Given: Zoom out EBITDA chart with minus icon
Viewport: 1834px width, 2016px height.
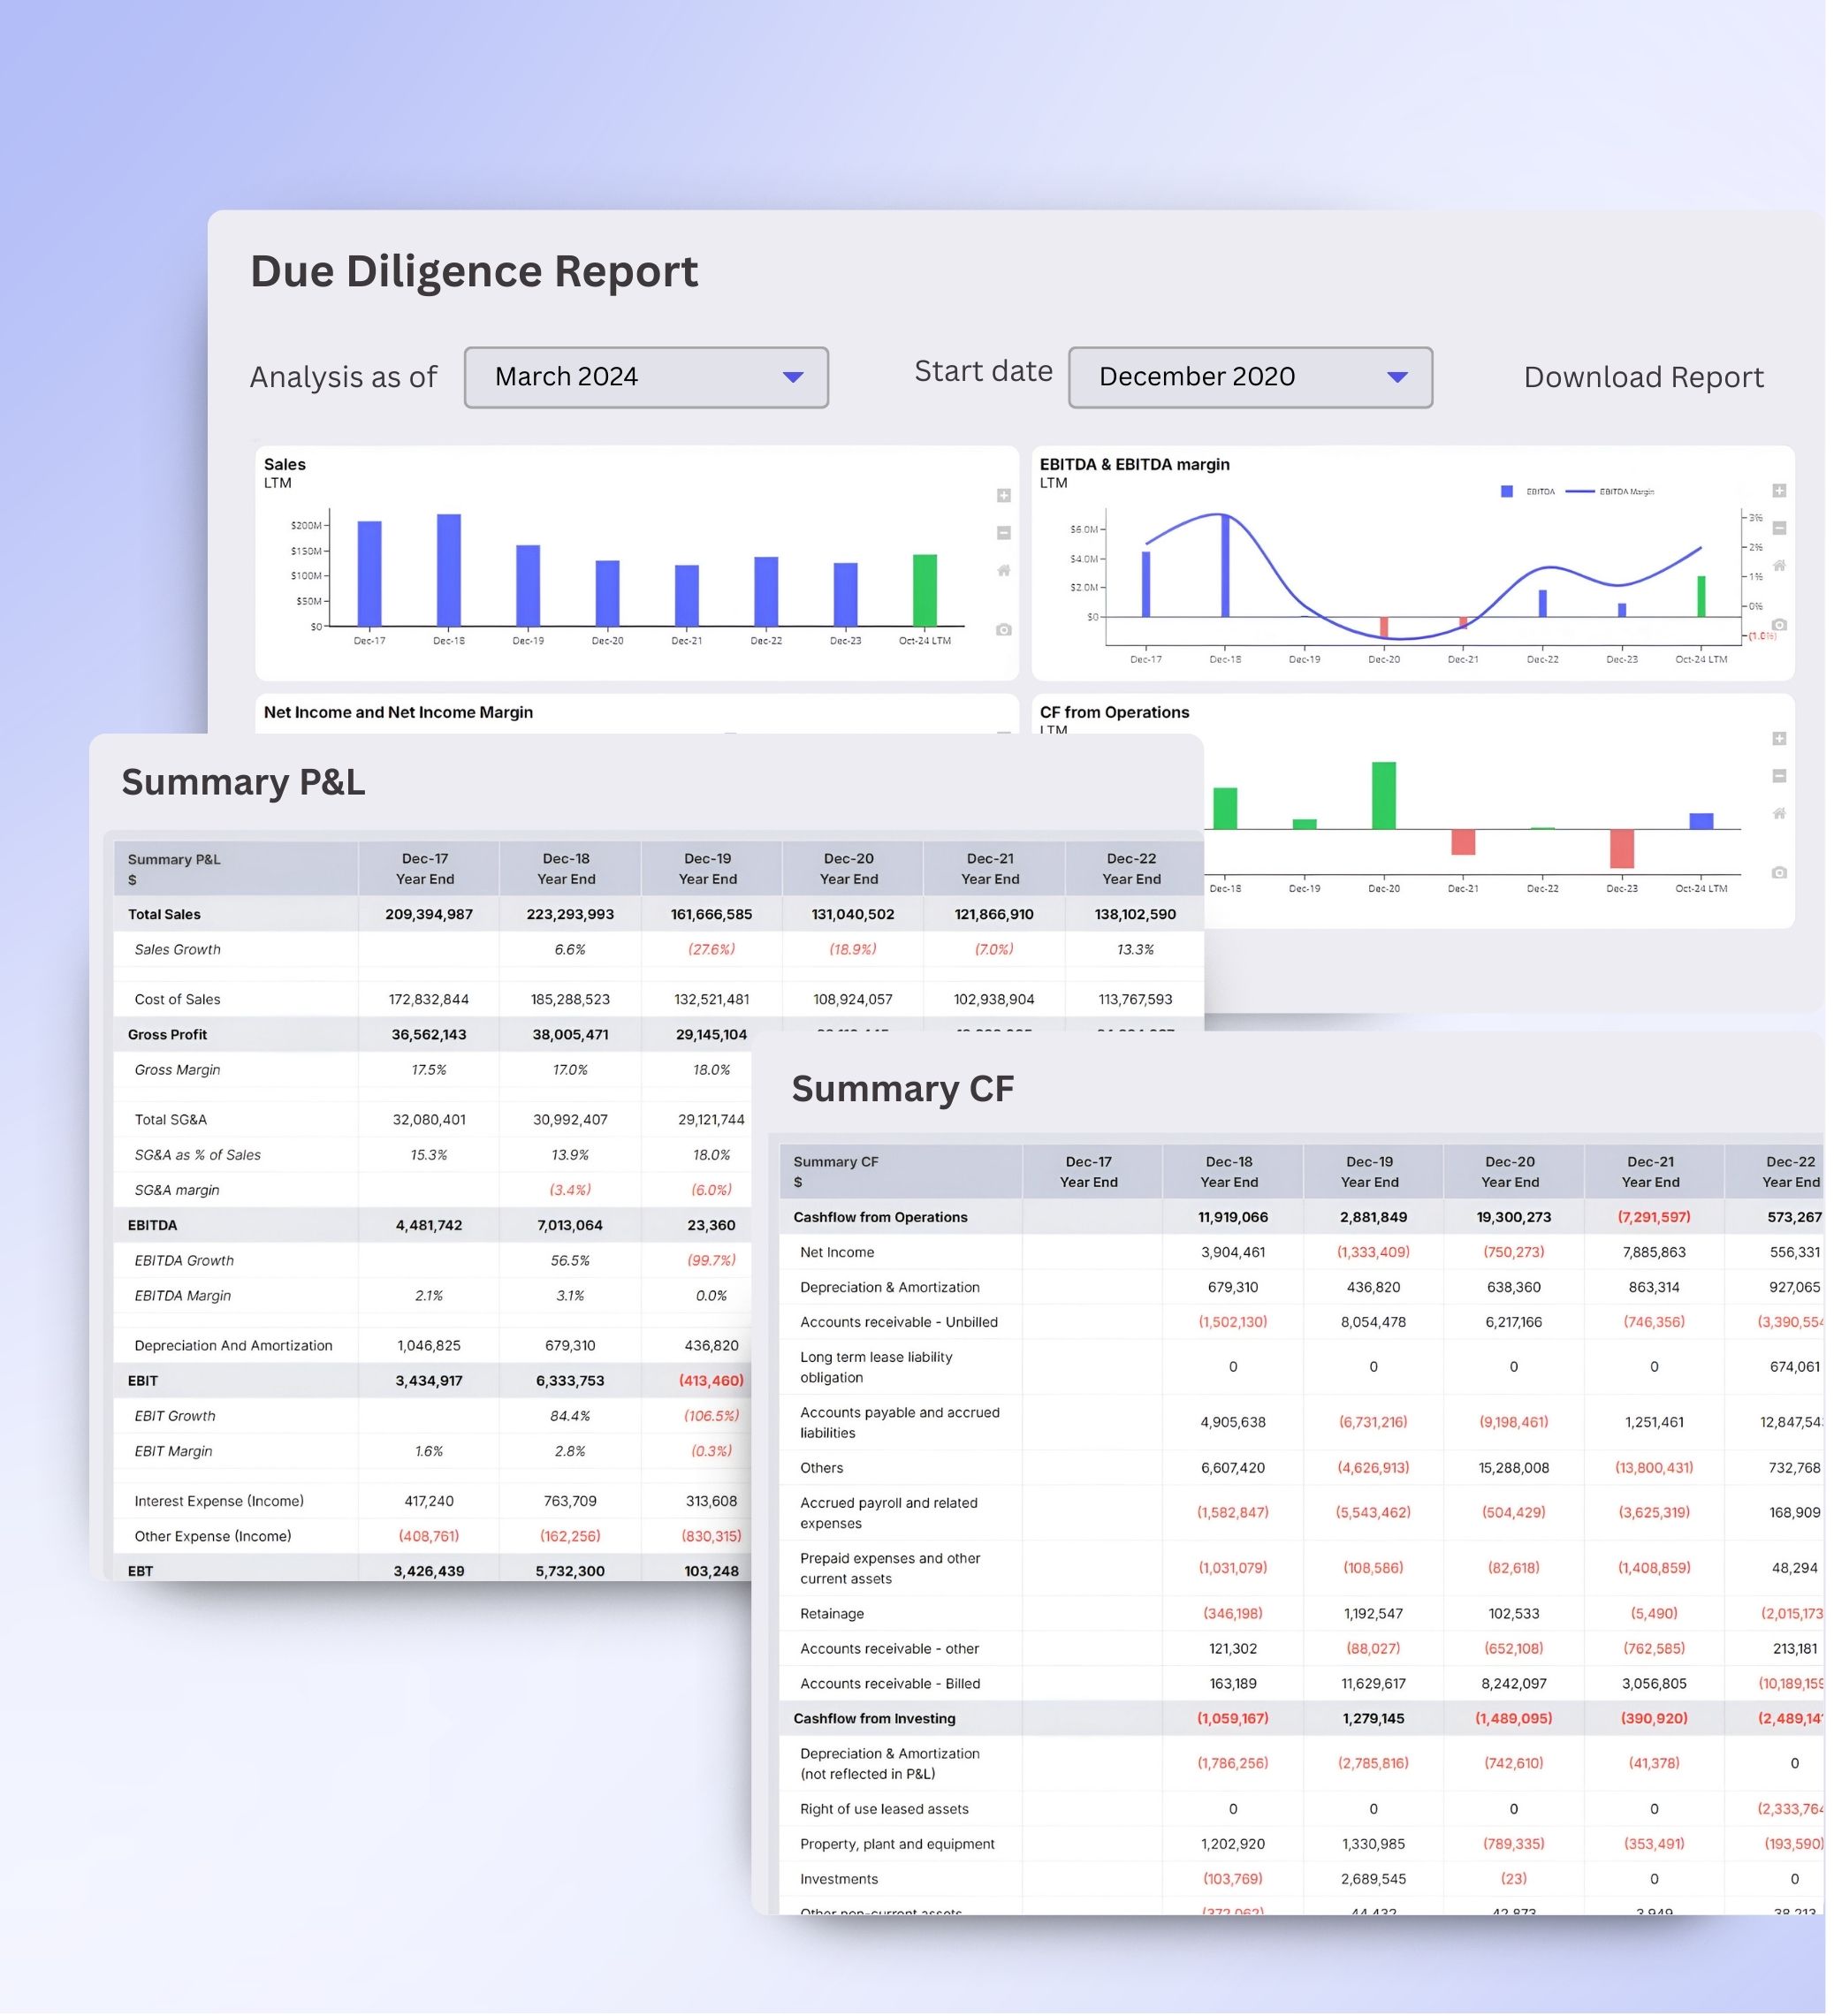Looking at the screenshot, I should pos(1779,528).
